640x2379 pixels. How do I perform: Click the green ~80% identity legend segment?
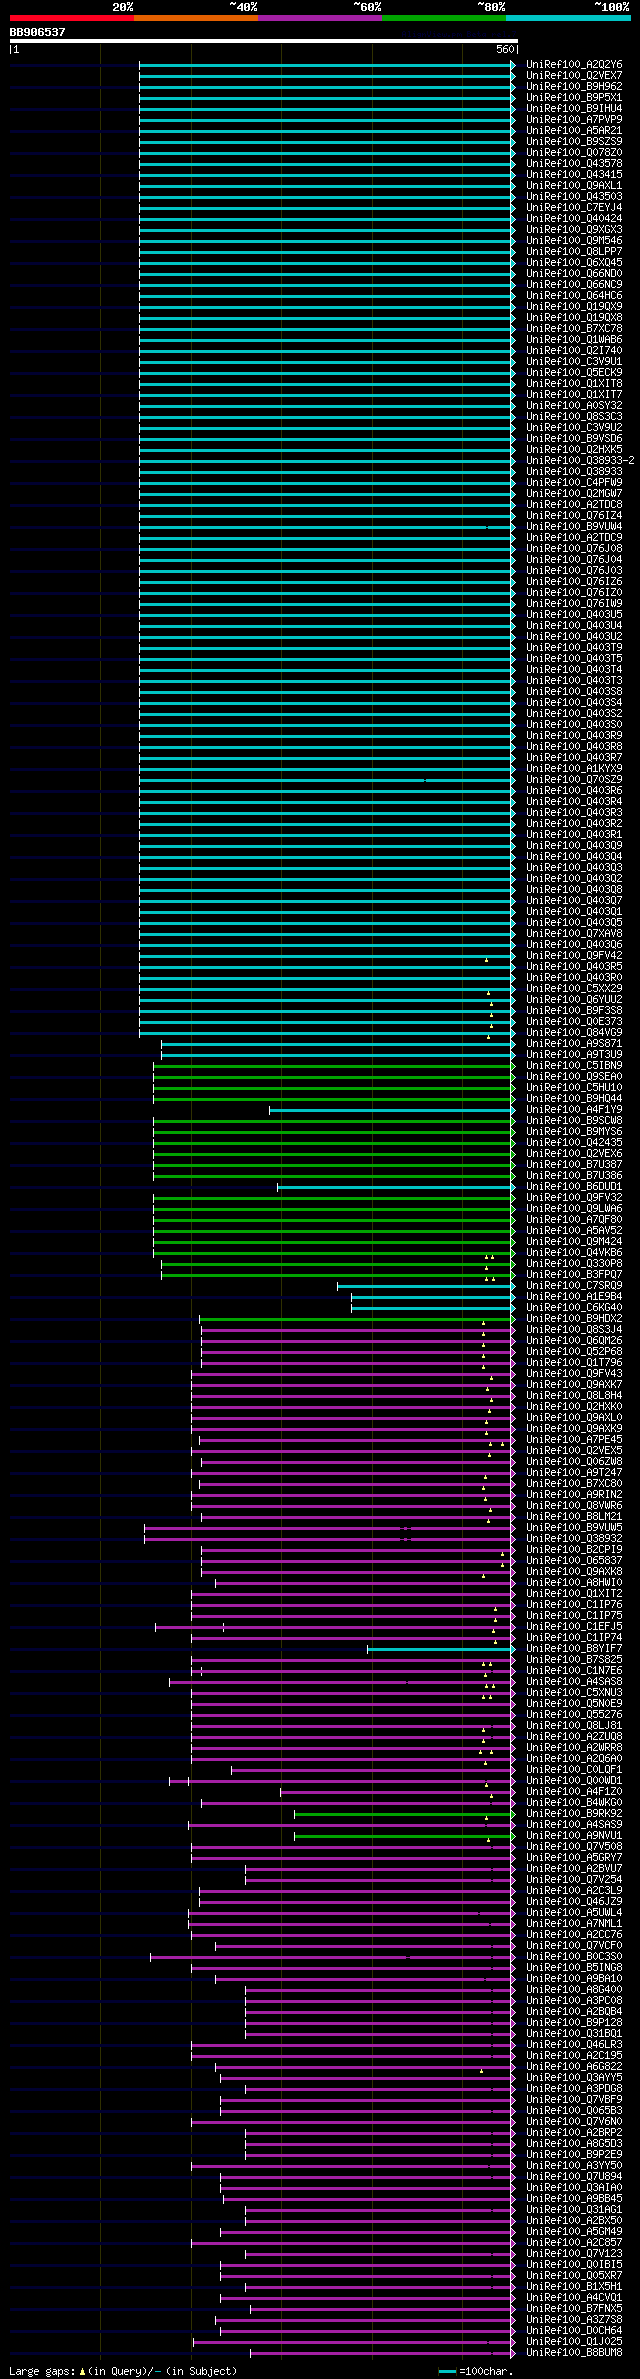click(x=444, y=18)
